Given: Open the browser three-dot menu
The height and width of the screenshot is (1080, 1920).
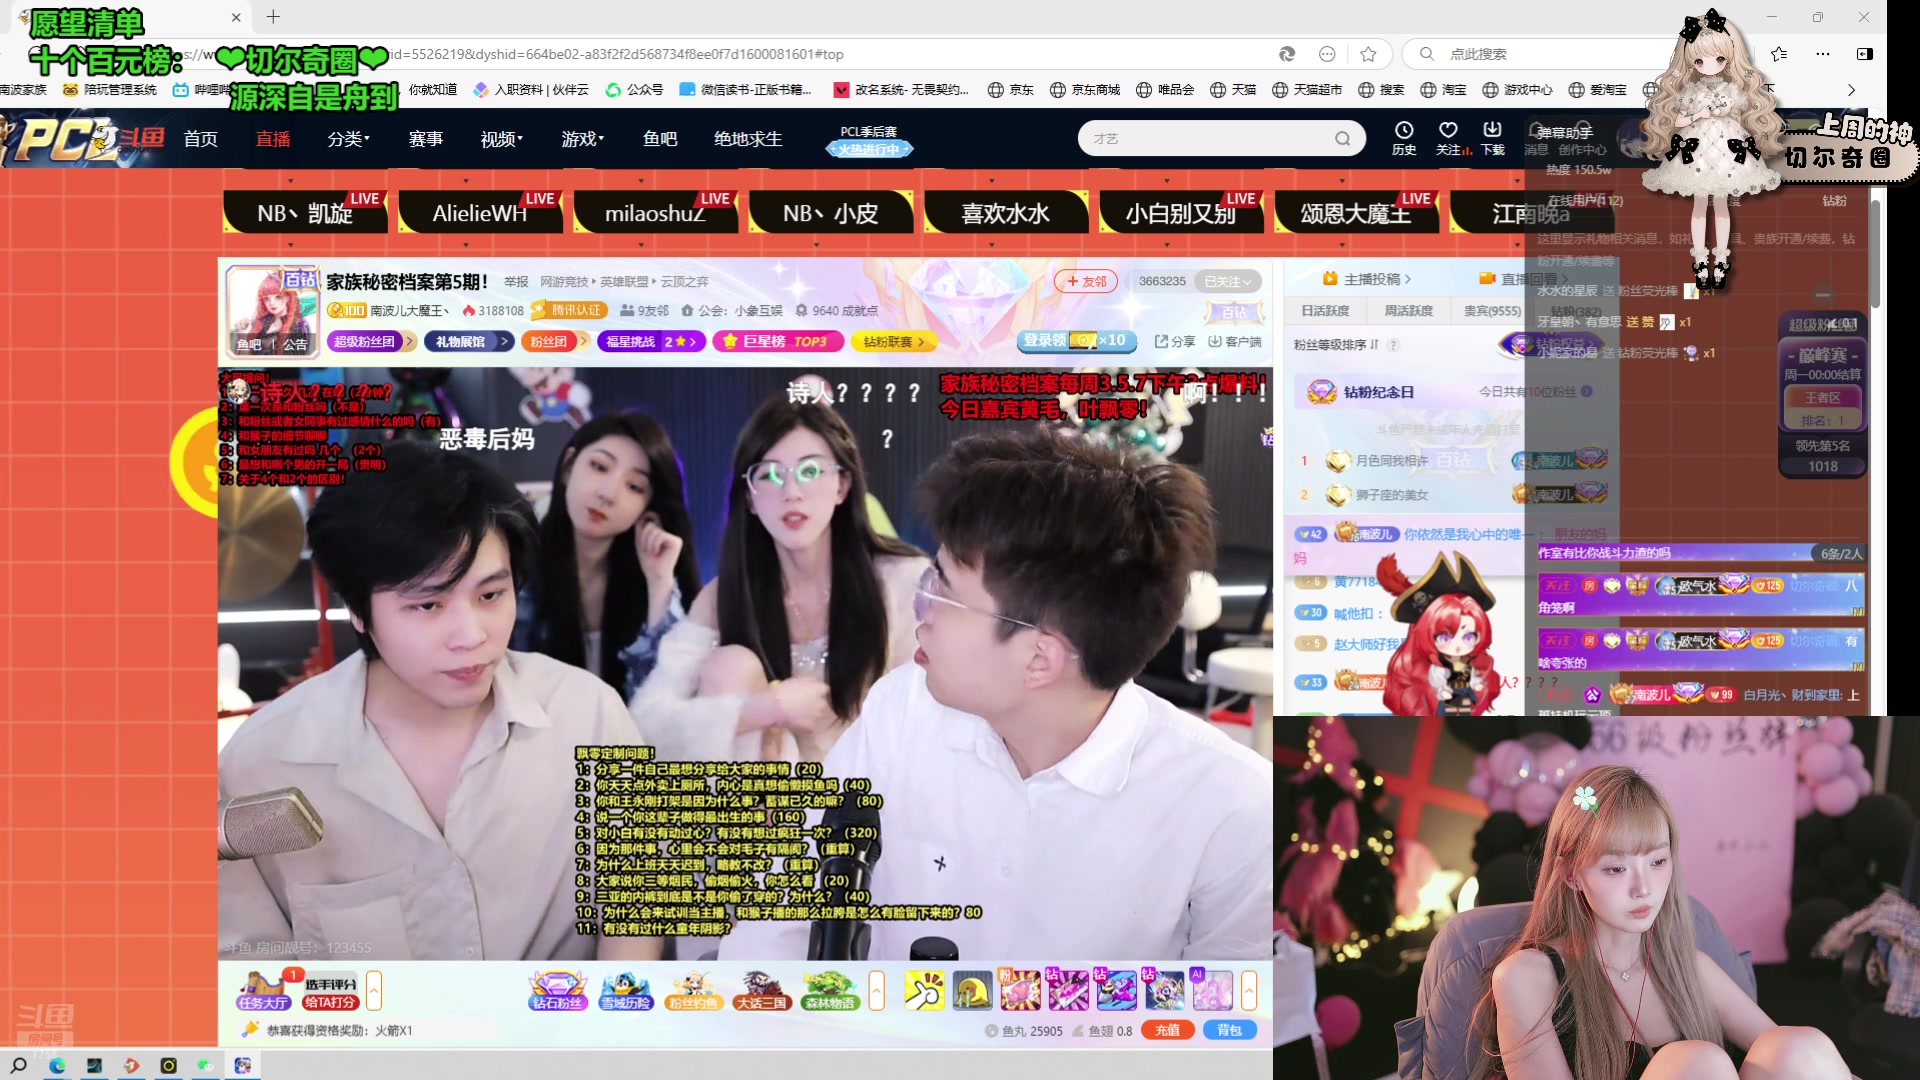Looking at the screenshot, I should 1822,54.
